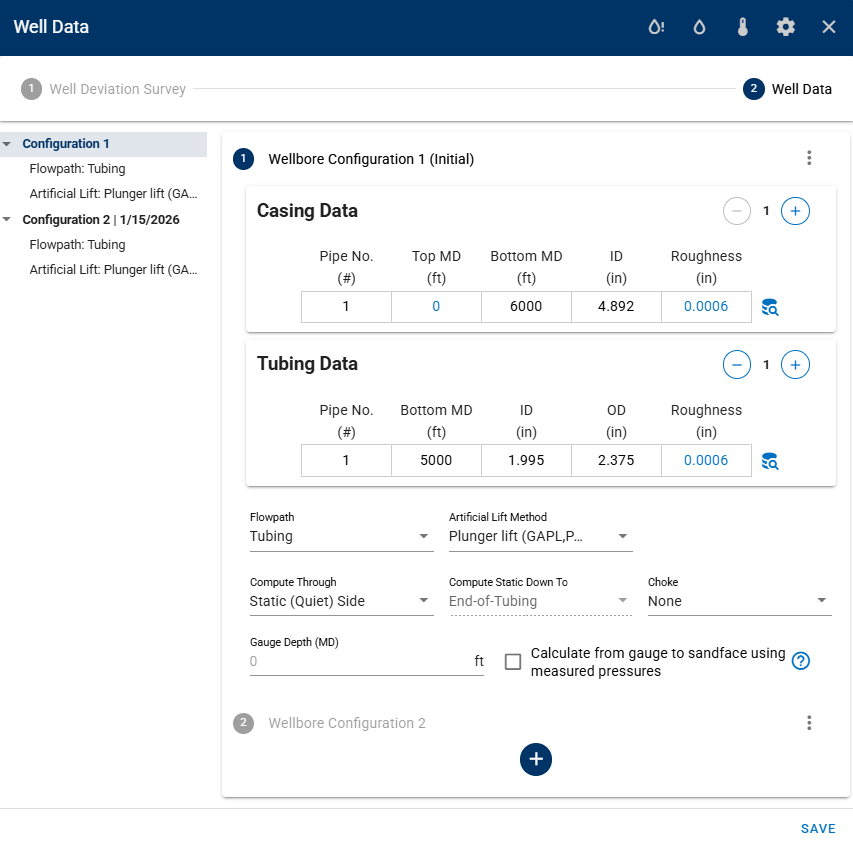Enable calculate from gauge to sandface
This screenshot has height=848, width=853.
(513, 662)
